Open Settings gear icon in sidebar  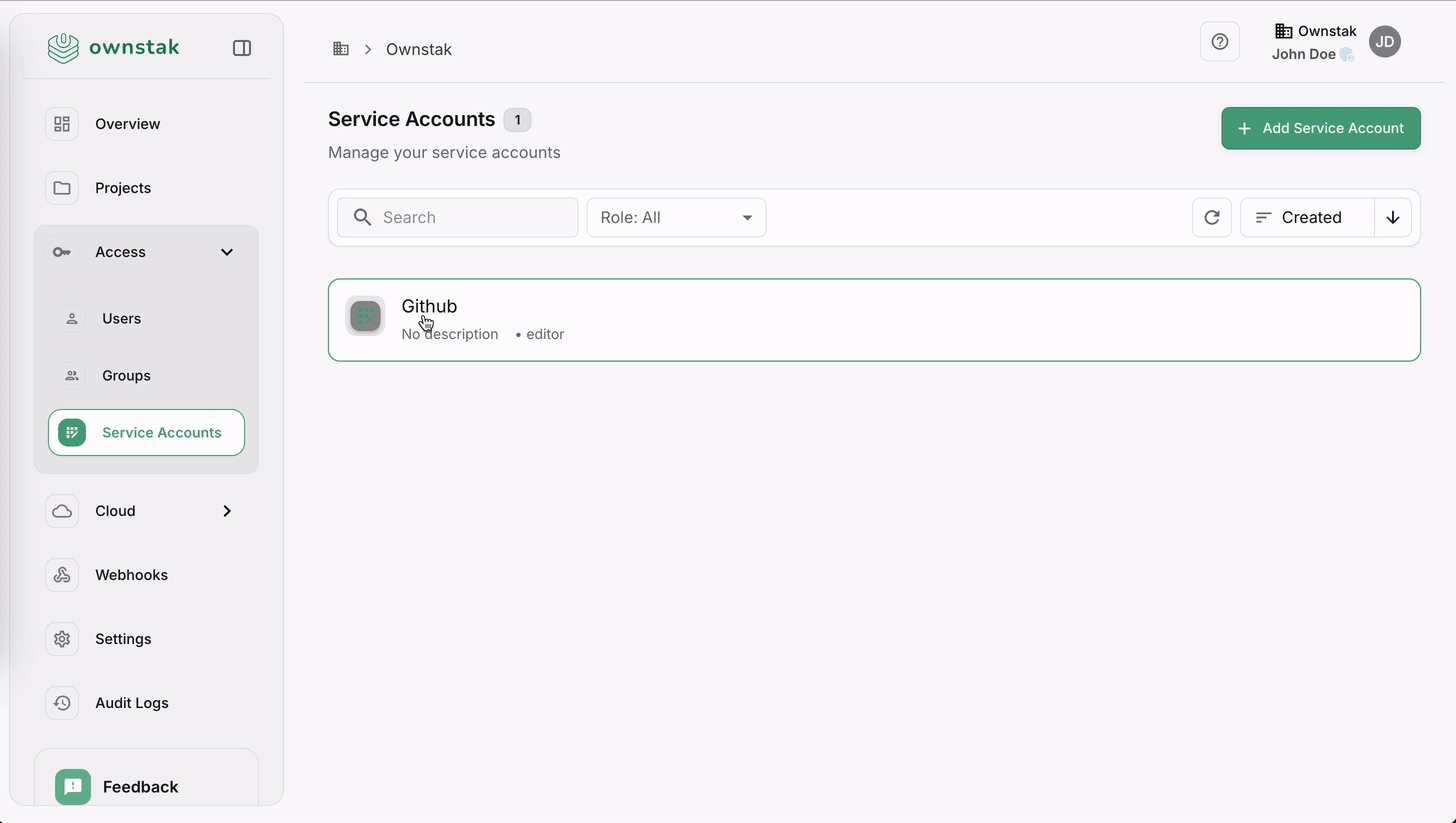[x=62, y=639]
